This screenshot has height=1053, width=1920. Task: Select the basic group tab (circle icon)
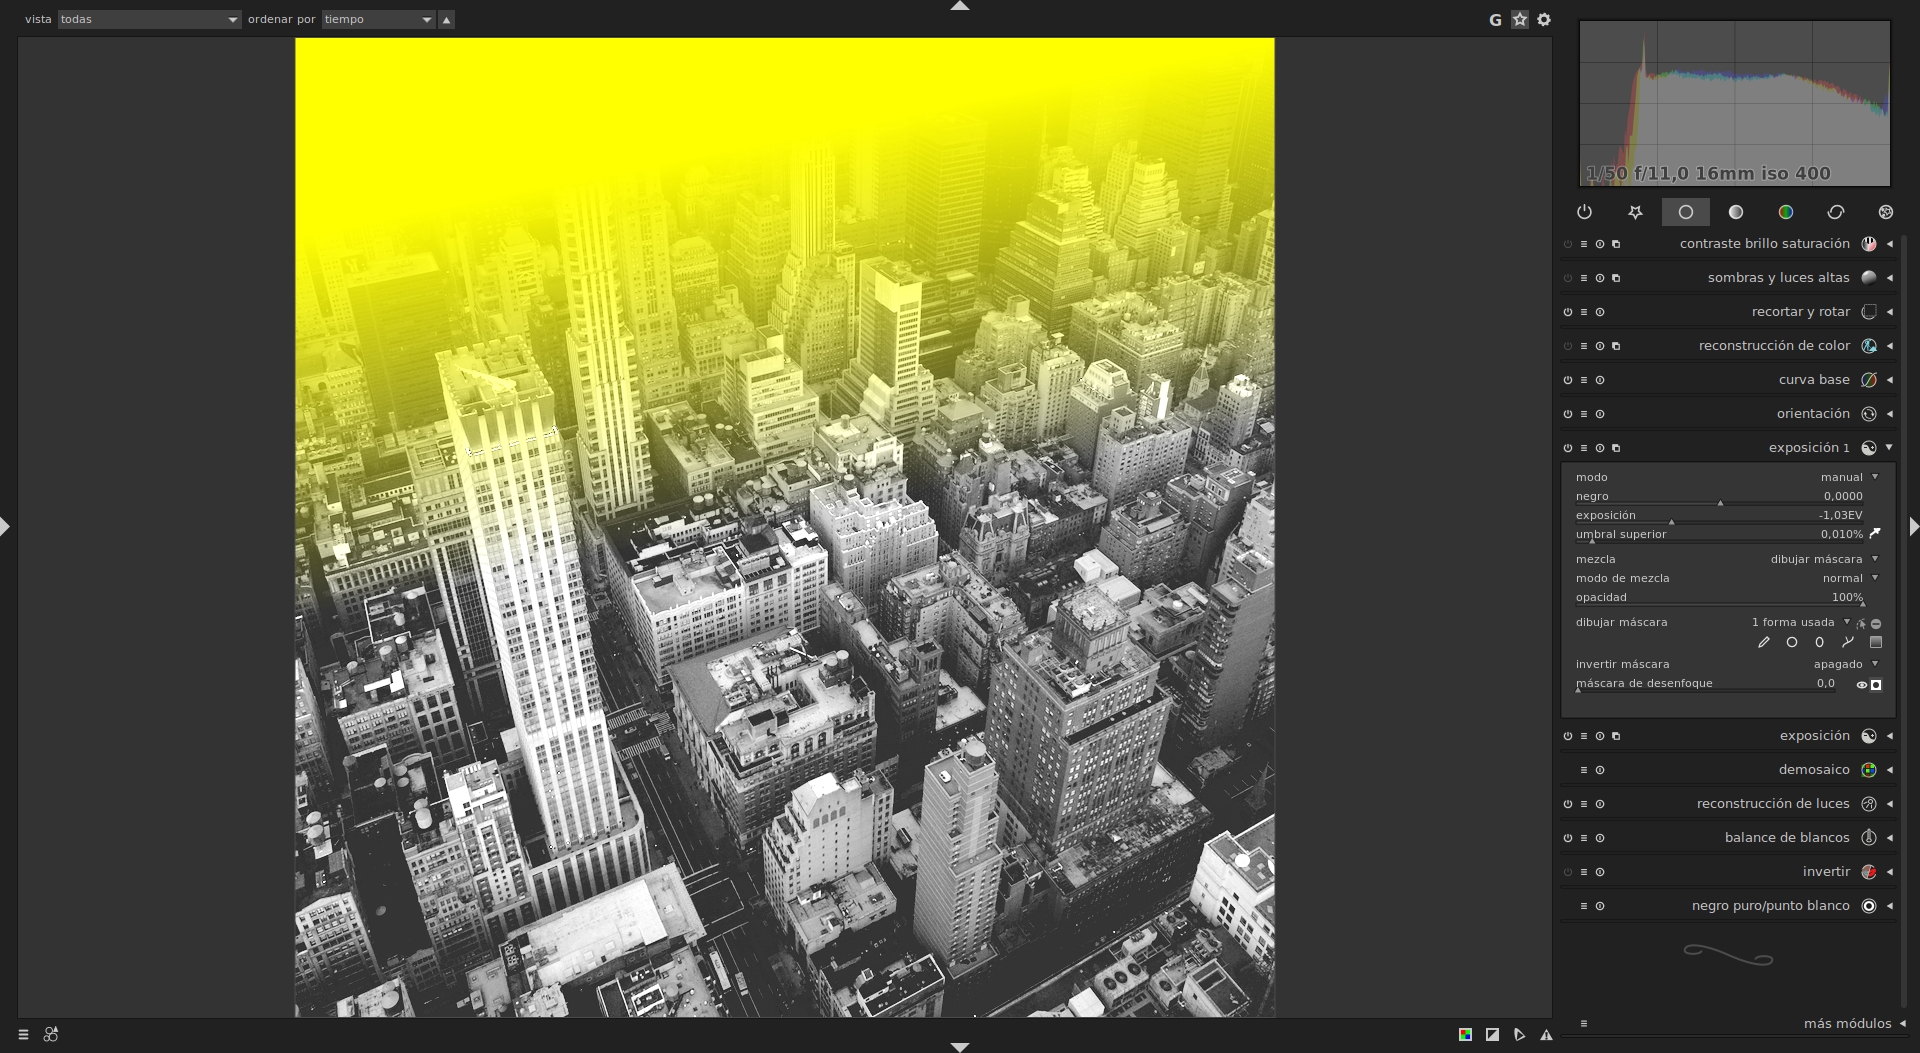pos(1686,212)
